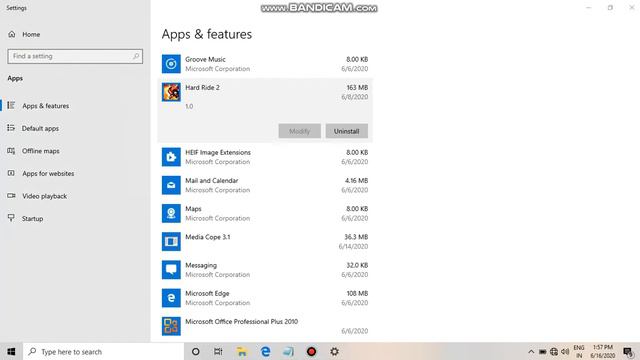
Task: Click the Mail and Calendar icon
Action: [171, 185]
